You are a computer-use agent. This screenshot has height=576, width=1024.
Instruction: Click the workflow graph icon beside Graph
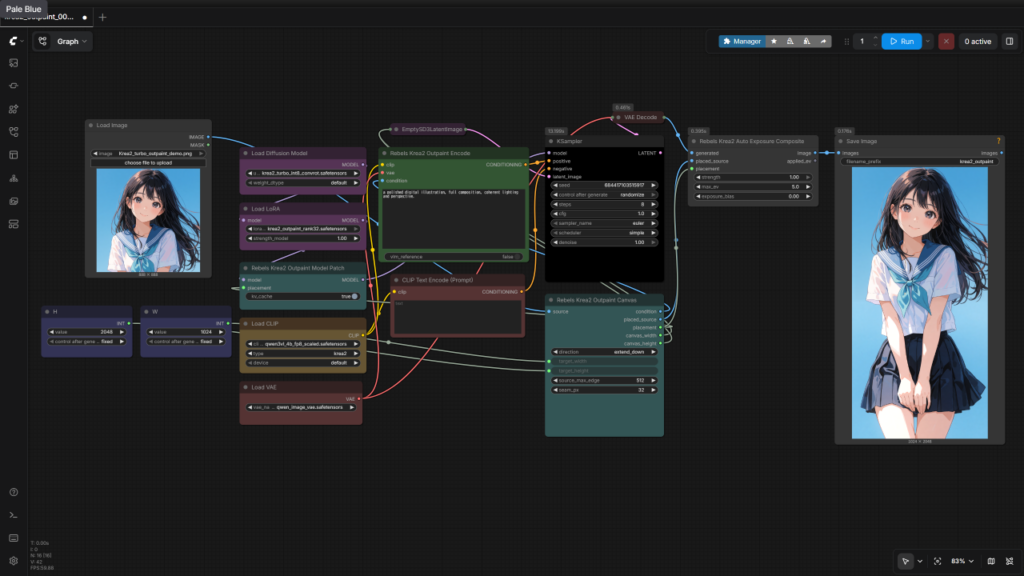click(42, 41)
